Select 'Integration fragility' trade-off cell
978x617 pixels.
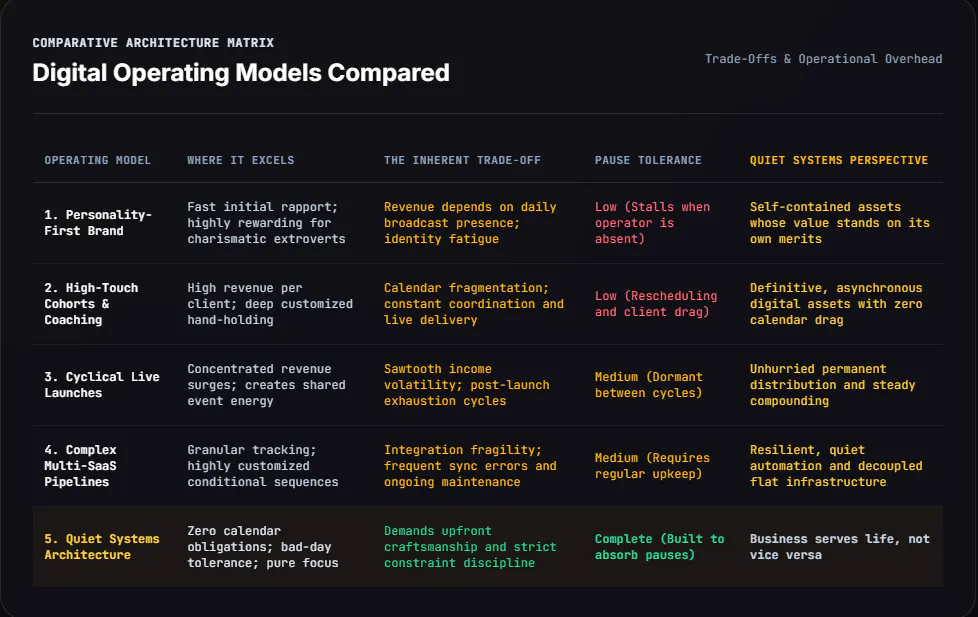click(x=470, y=466)
